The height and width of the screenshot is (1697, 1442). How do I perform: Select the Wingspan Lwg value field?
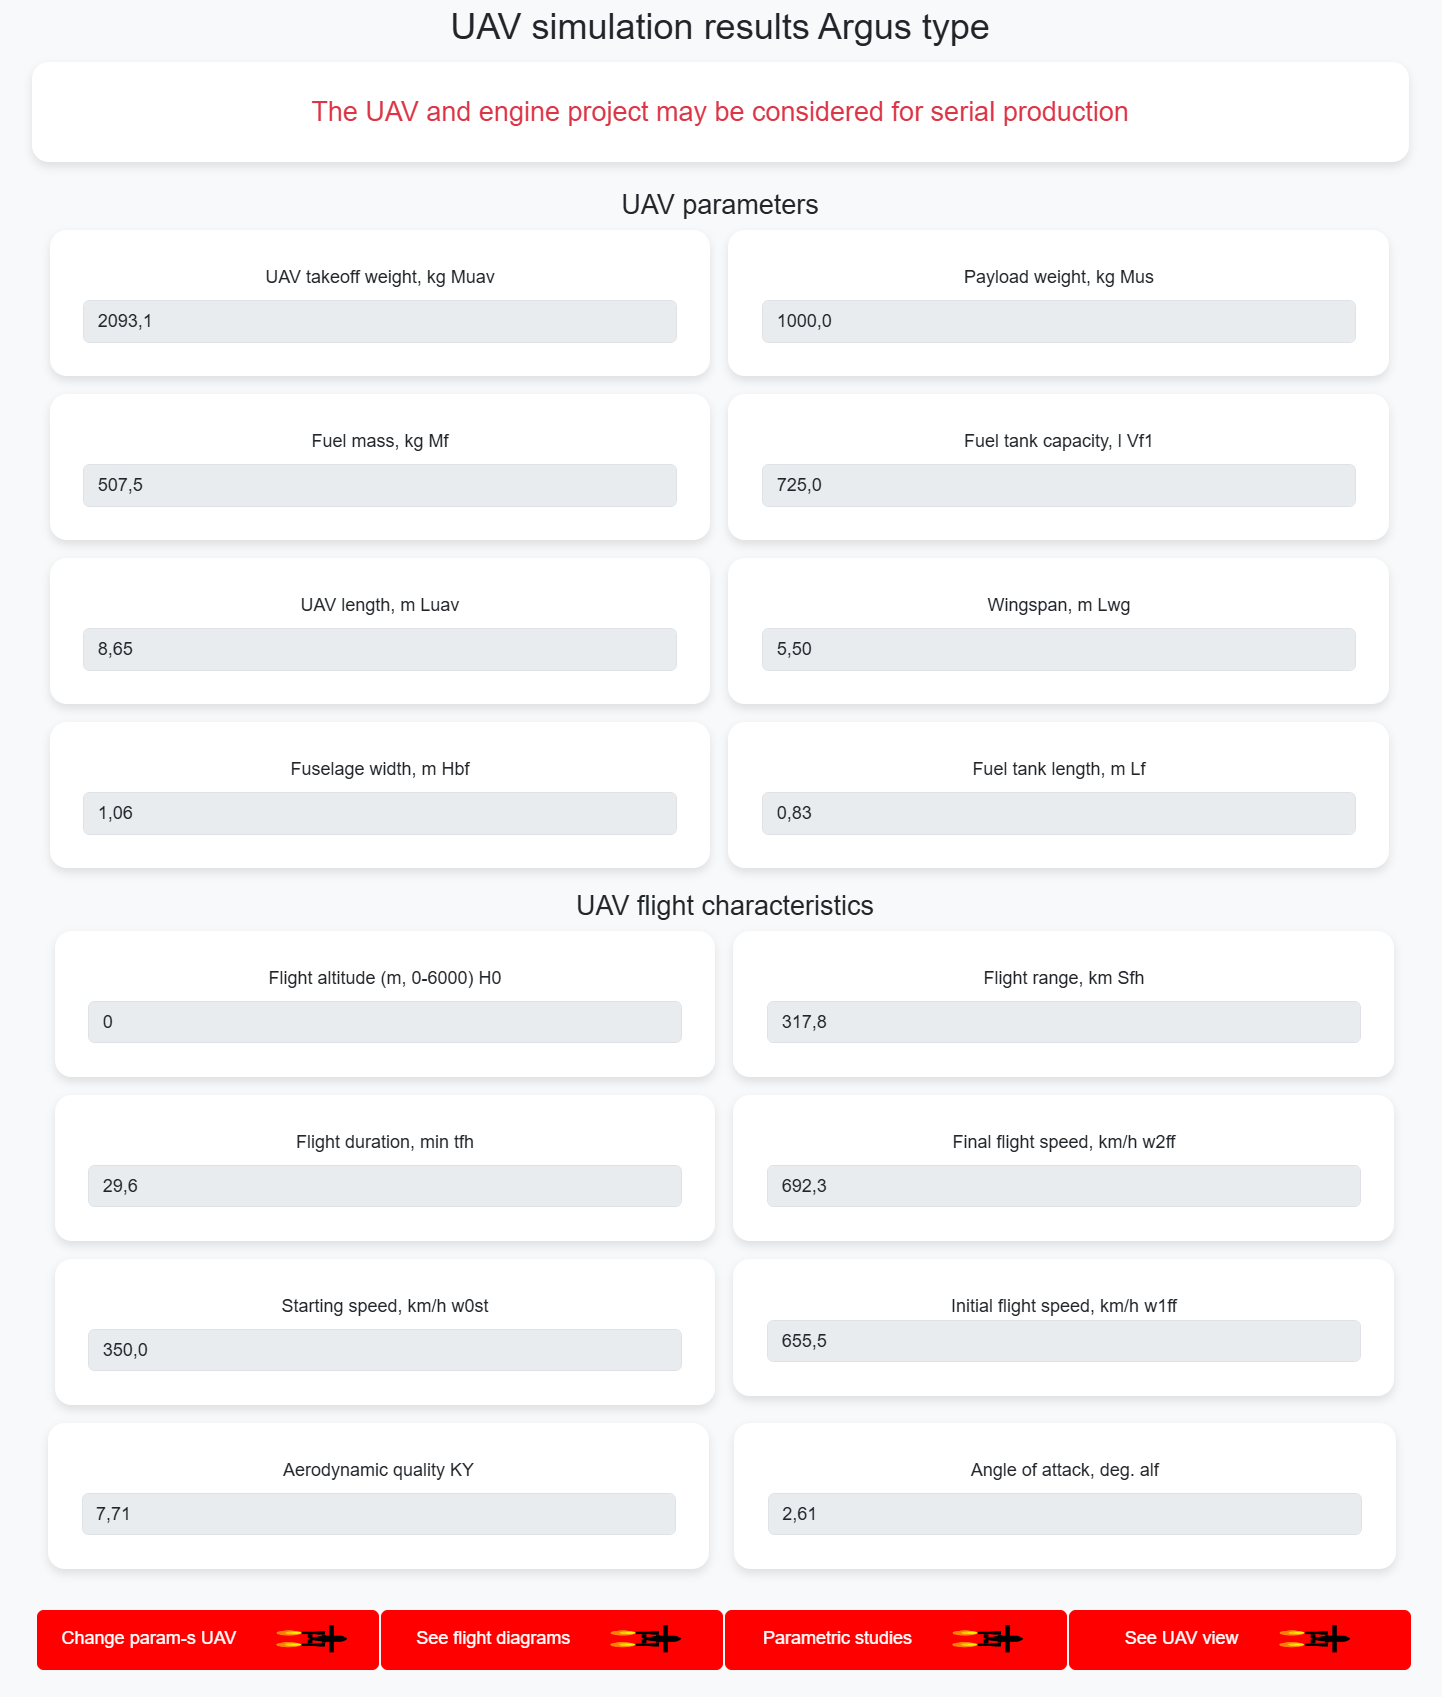click(x=1059, y=649)
